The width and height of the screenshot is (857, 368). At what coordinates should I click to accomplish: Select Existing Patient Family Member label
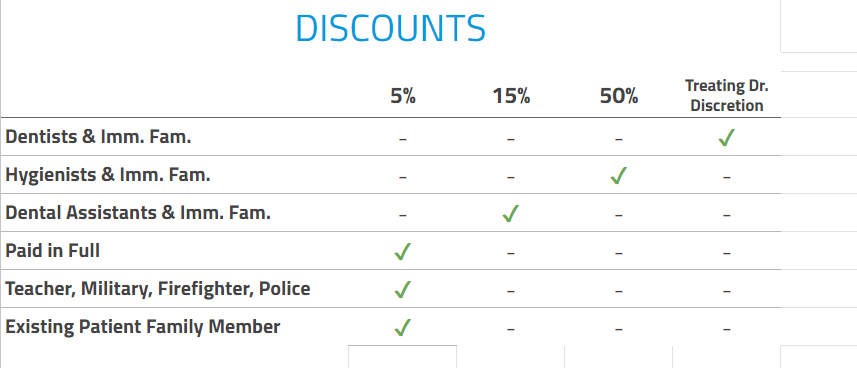coord(143,326)
